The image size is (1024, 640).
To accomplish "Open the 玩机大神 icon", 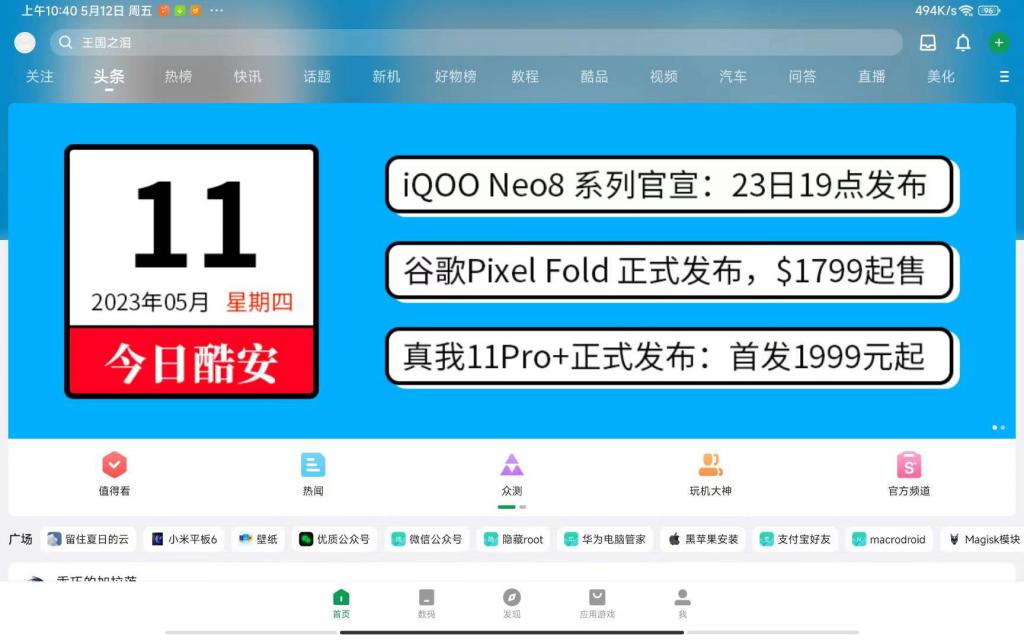I will (x=711, y=465).
